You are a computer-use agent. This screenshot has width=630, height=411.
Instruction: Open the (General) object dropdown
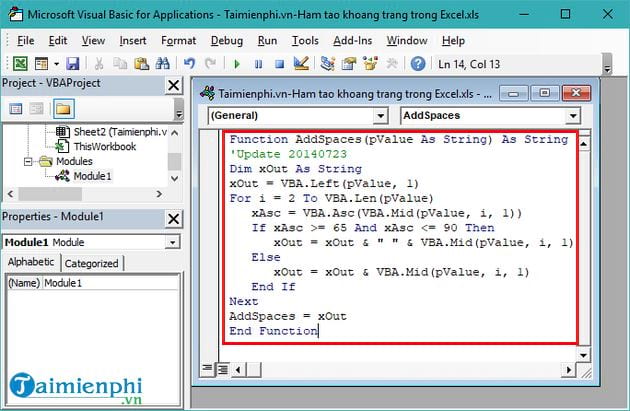380,116
